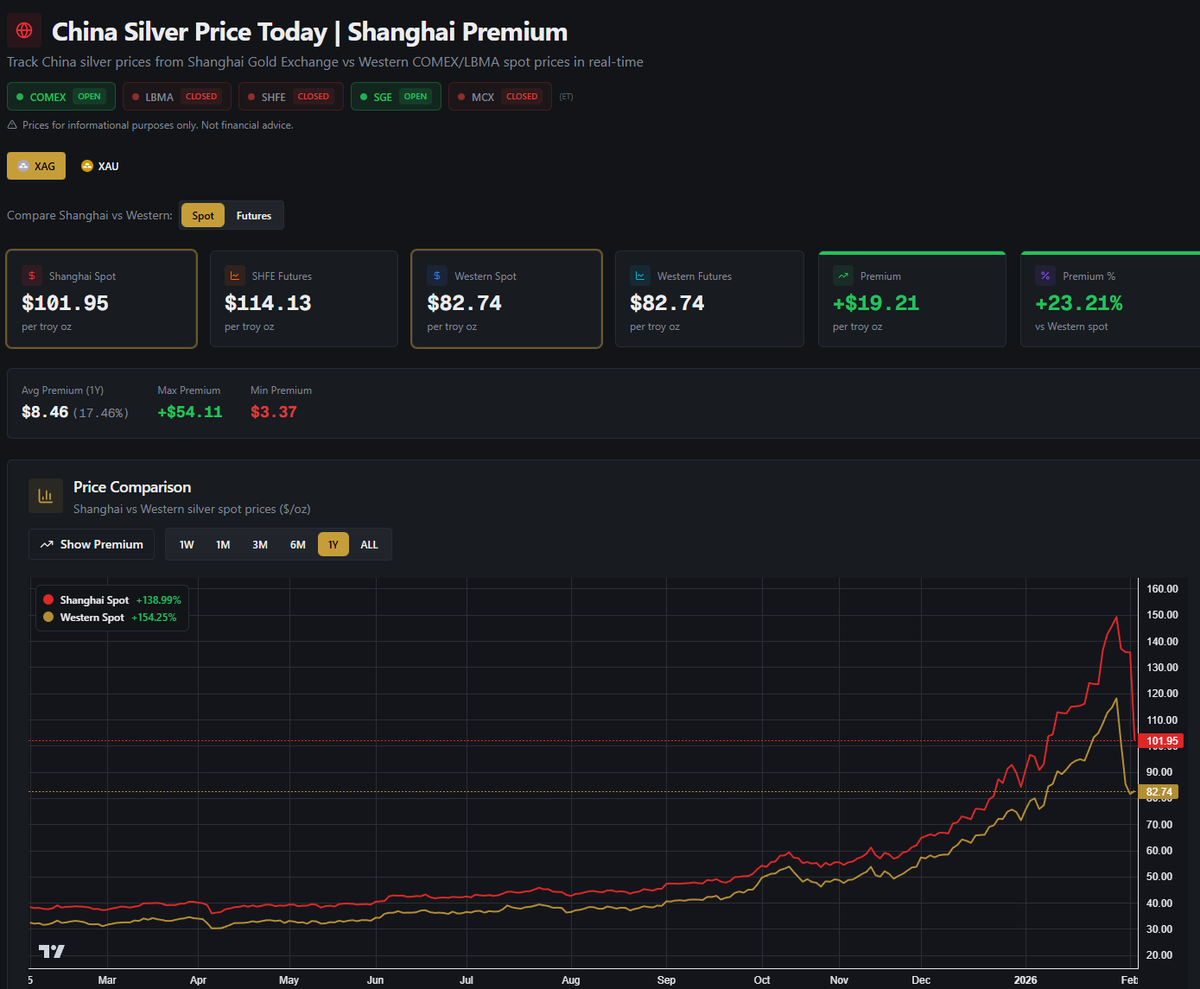Image resolution: width=1200 pixels, height=989 pixels.
Task: Select the XAG silver metal toggle
Action: click(x=36, y=166)
